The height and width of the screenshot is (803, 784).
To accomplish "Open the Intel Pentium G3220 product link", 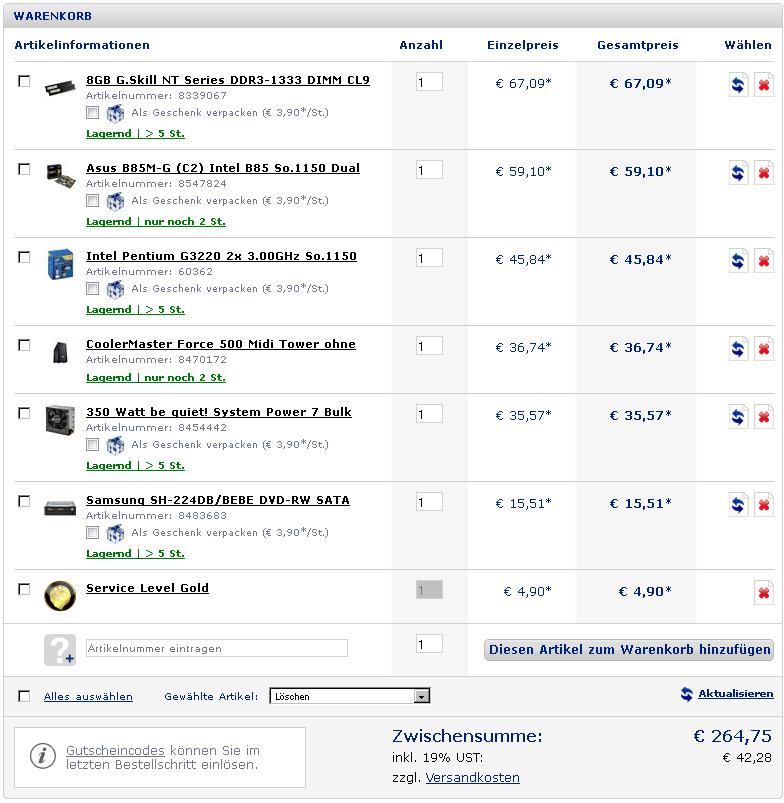I will [221, 257].
